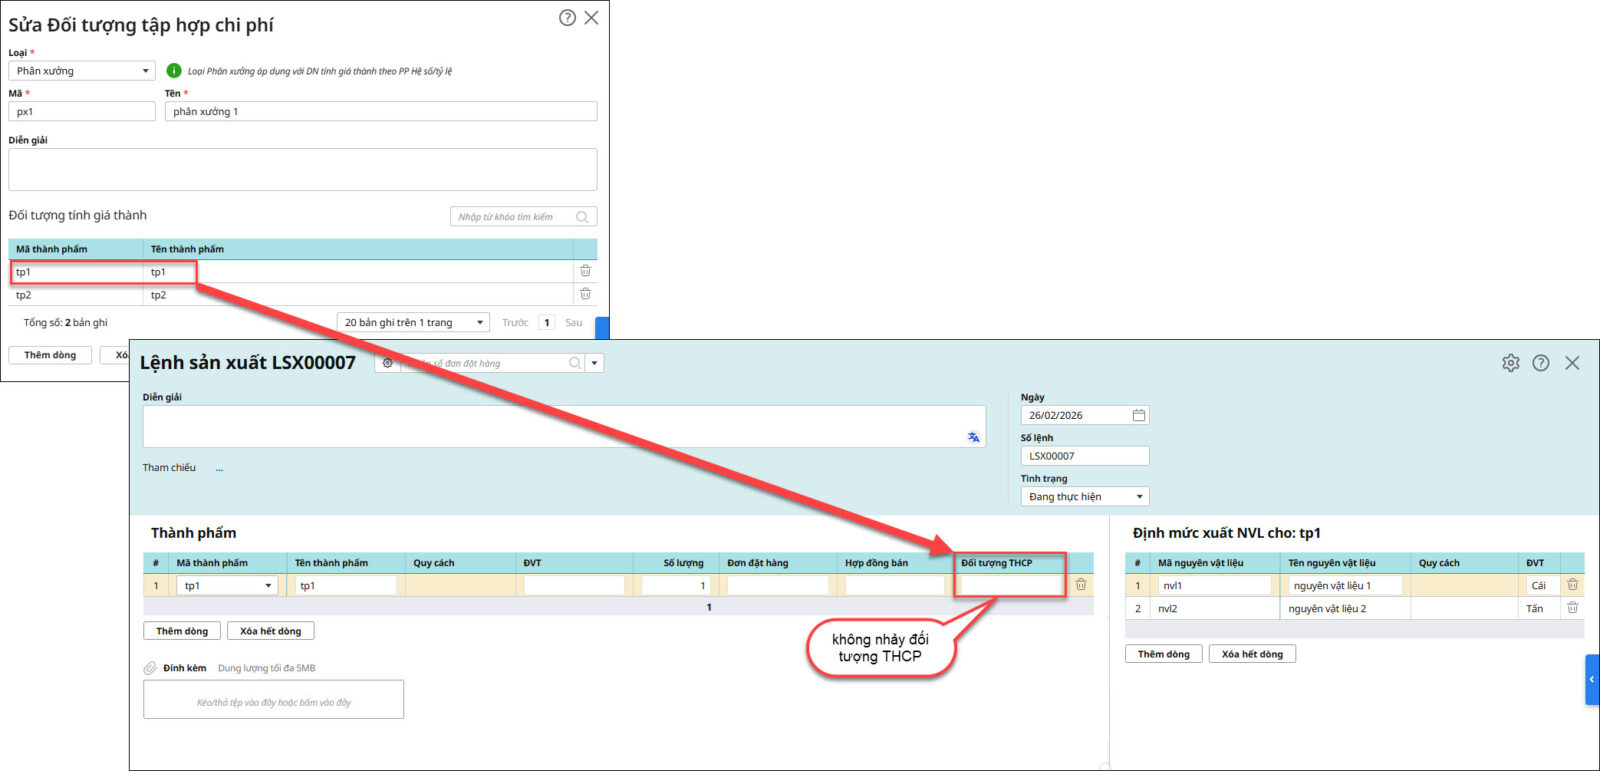Image resolution: width=1600 pixels, height=771 pixels.
Task: Click the Tên thành phẩm field in the Thành phẩm row
Action: (346, 586)
